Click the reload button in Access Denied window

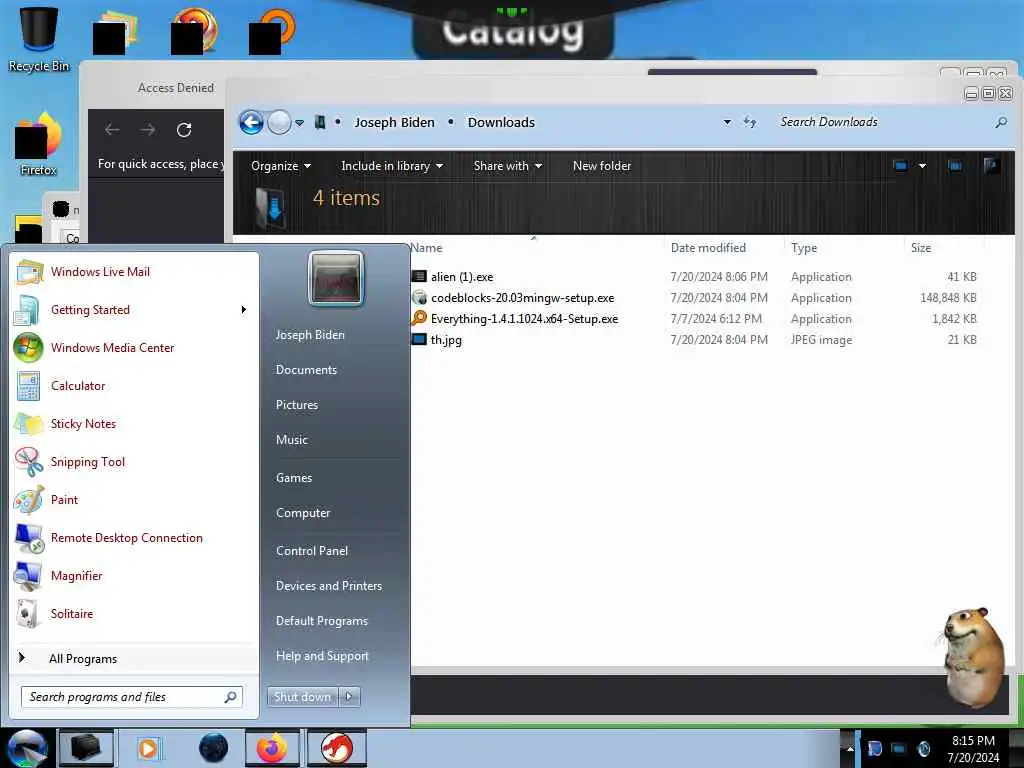(184, 129)
